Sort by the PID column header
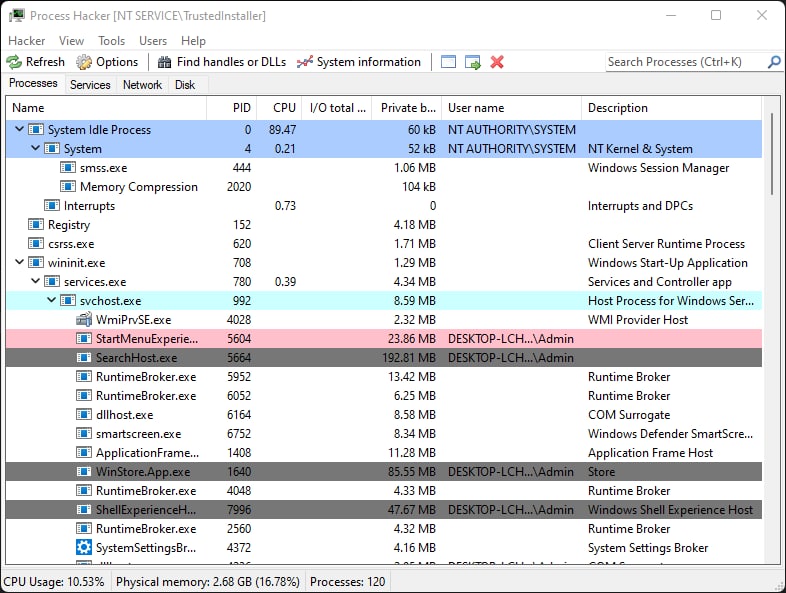Viewport: 786px width, 593px height. (x=232, y=108)
